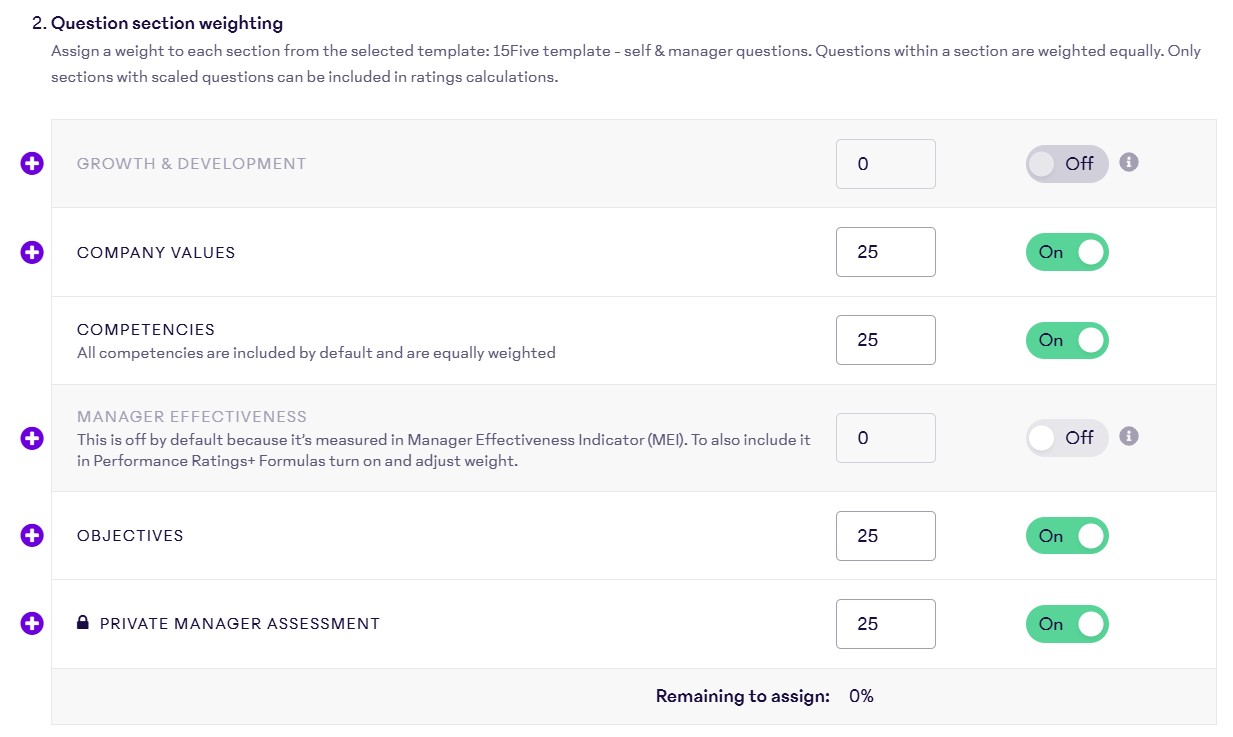1233x737 pixels.
Task: Click the Manager Effectiveness info icon
Action: tap(1129, 436)
